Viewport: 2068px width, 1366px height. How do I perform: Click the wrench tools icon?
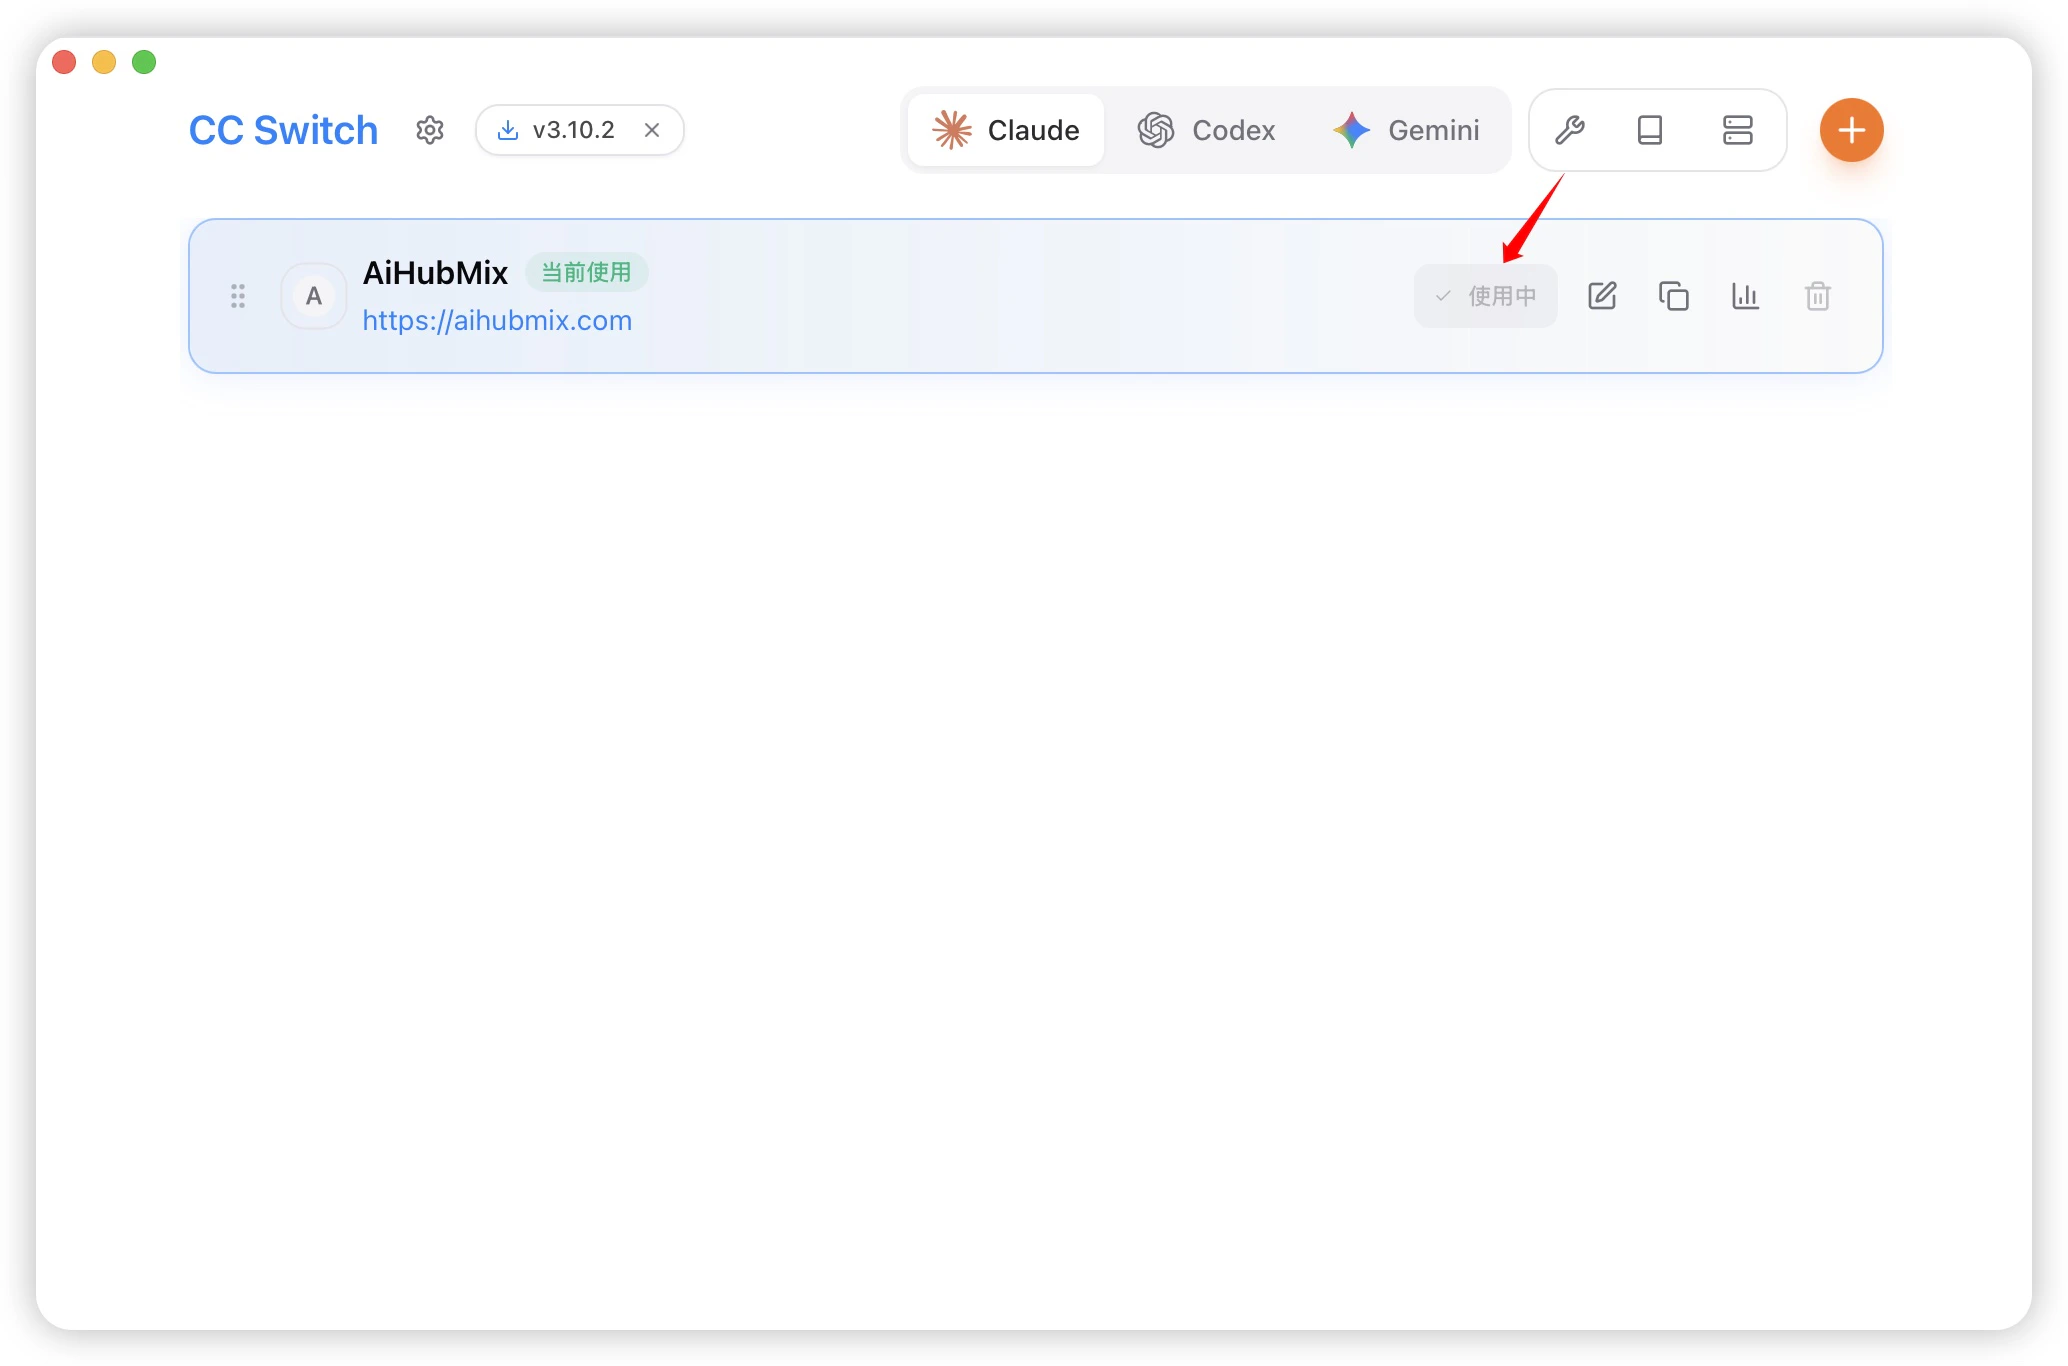coord(1570,130)
